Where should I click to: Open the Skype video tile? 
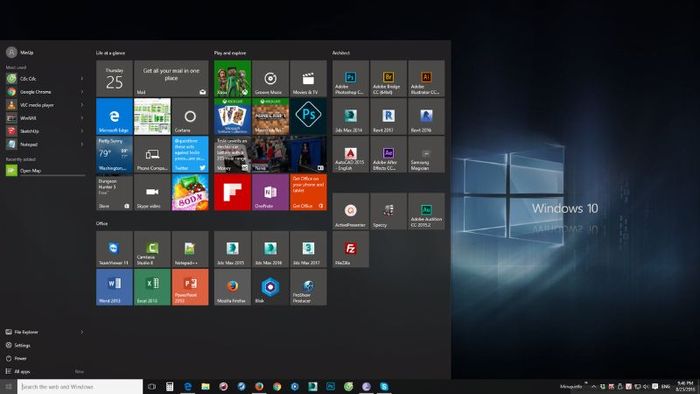(x=152, y=192)
